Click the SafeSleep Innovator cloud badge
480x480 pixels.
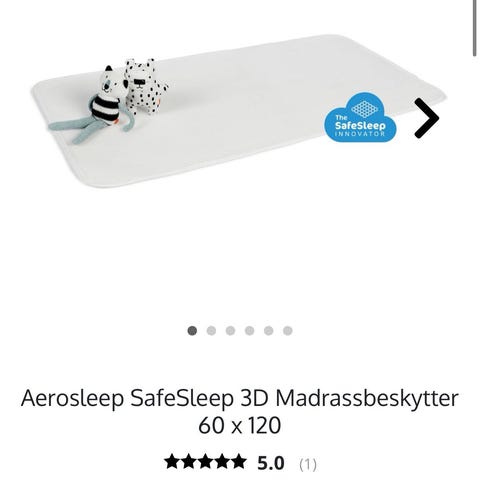tap(360, 117)
